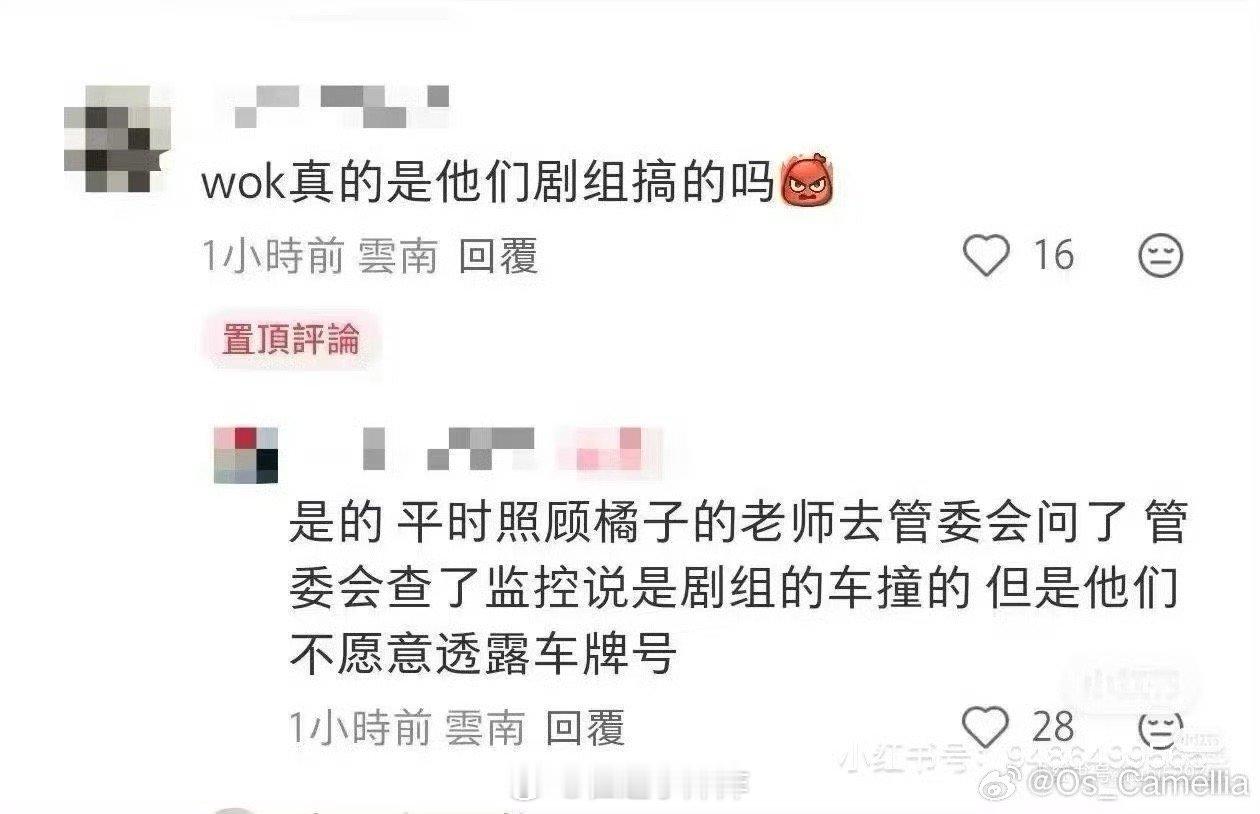Click the angry emoji in first comment
The width and height of the screenshot is (1260, 814).
pyautogui.click(x=806, y=185)
